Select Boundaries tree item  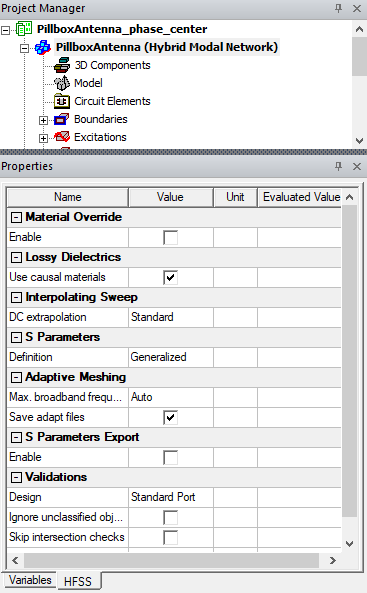click(101, 120)
